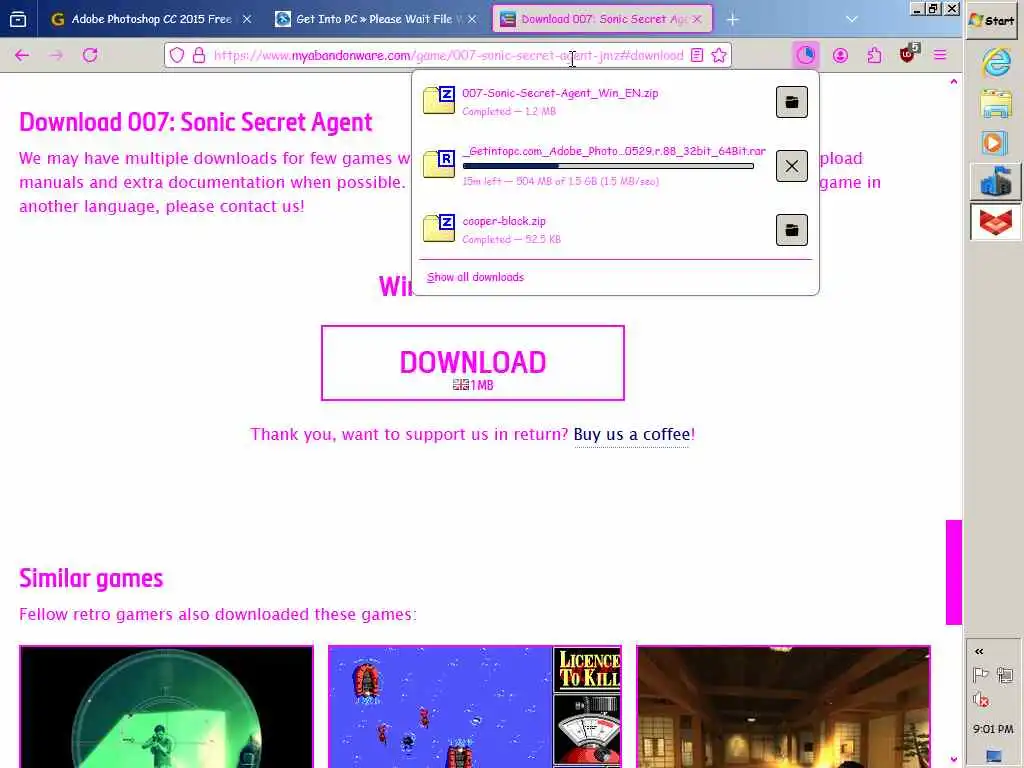
Task: Expand hidden tray icons chevron
Action: [979, 651]
